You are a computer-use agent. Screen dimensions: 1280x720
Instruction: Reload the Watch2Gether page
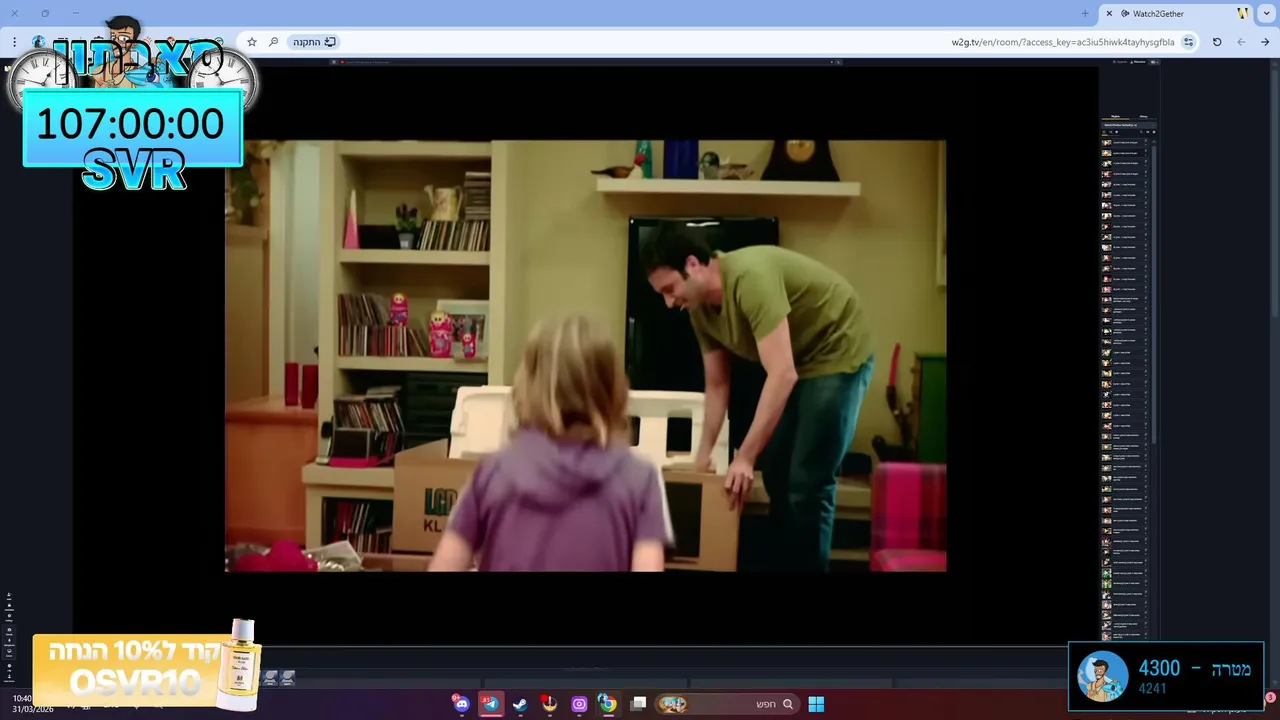coord(1217,42)
